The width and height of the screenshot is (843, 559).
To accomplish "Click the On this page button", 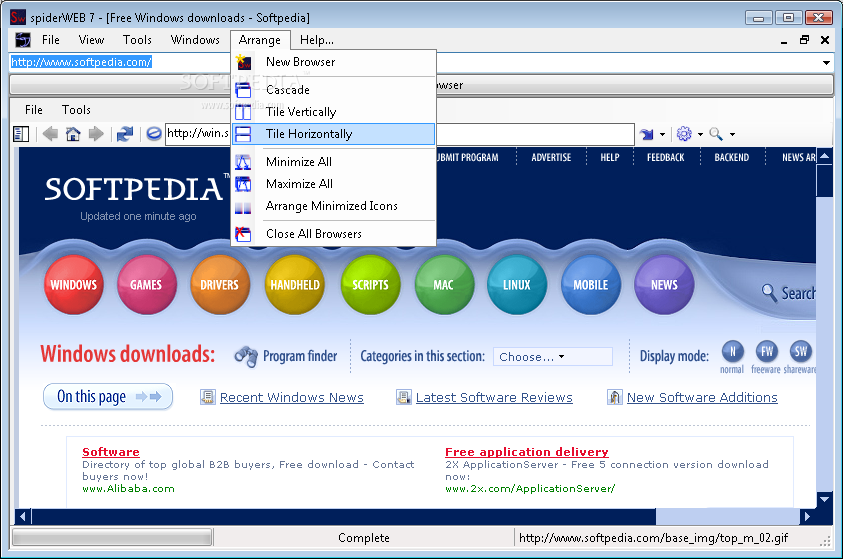I will 108,397.
